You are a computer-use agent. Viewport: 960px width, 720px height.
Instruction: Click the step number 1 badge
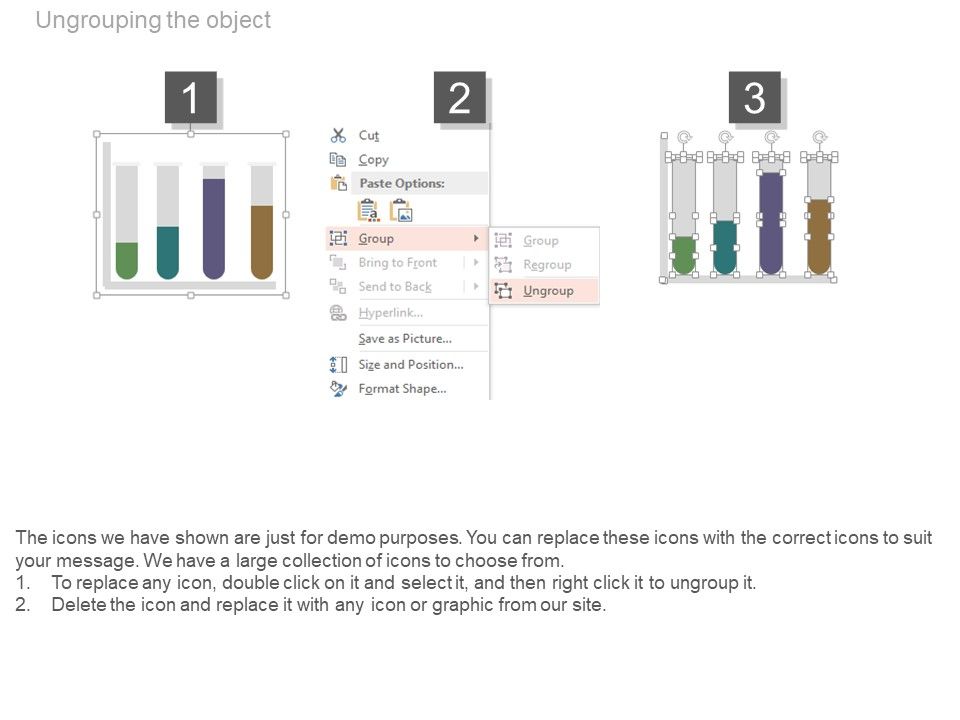pyautogui.click(x=190, y=98)
